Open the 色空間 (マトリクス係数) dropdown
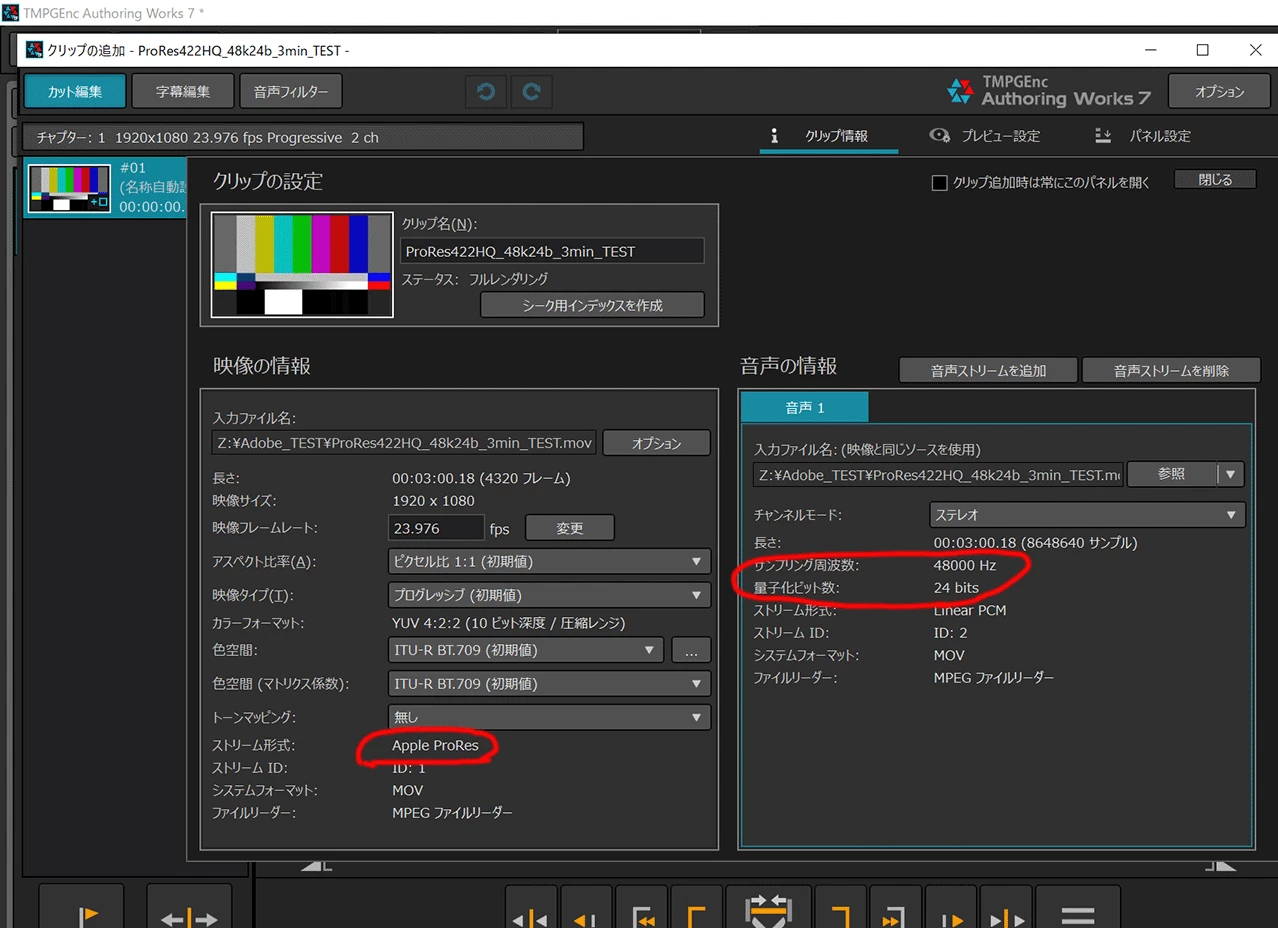The image size is (1278, 928). coord(549,684)
